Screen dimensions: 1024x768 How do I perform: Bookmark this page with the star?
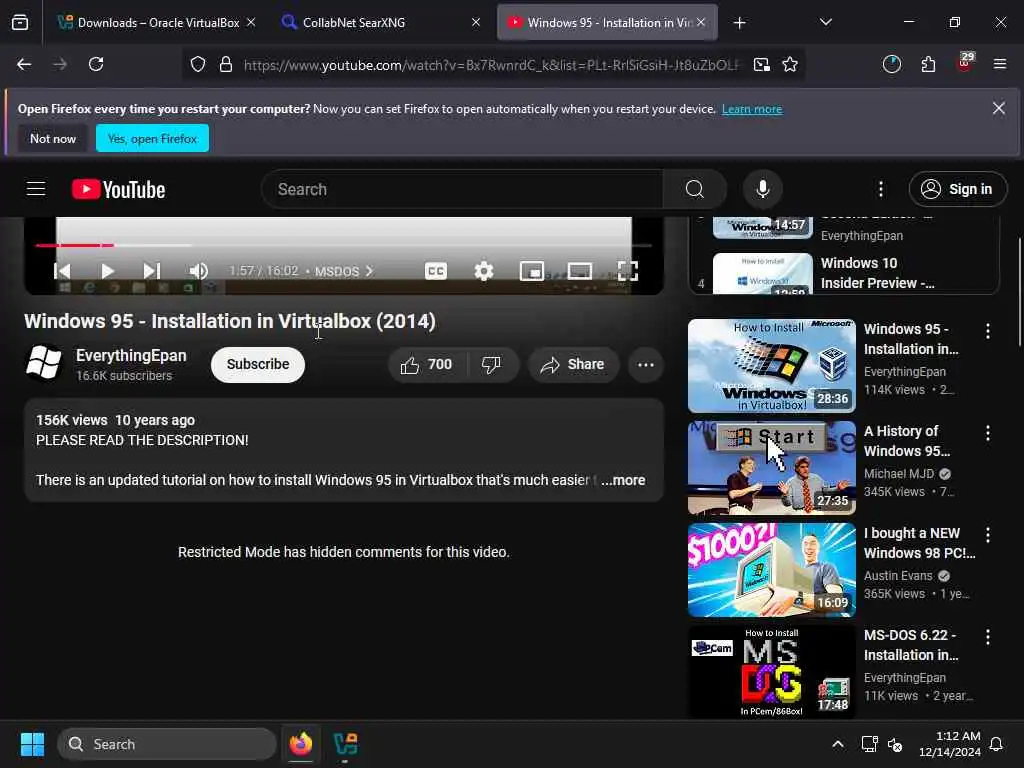pyautogui.click(x=790, y=65)
